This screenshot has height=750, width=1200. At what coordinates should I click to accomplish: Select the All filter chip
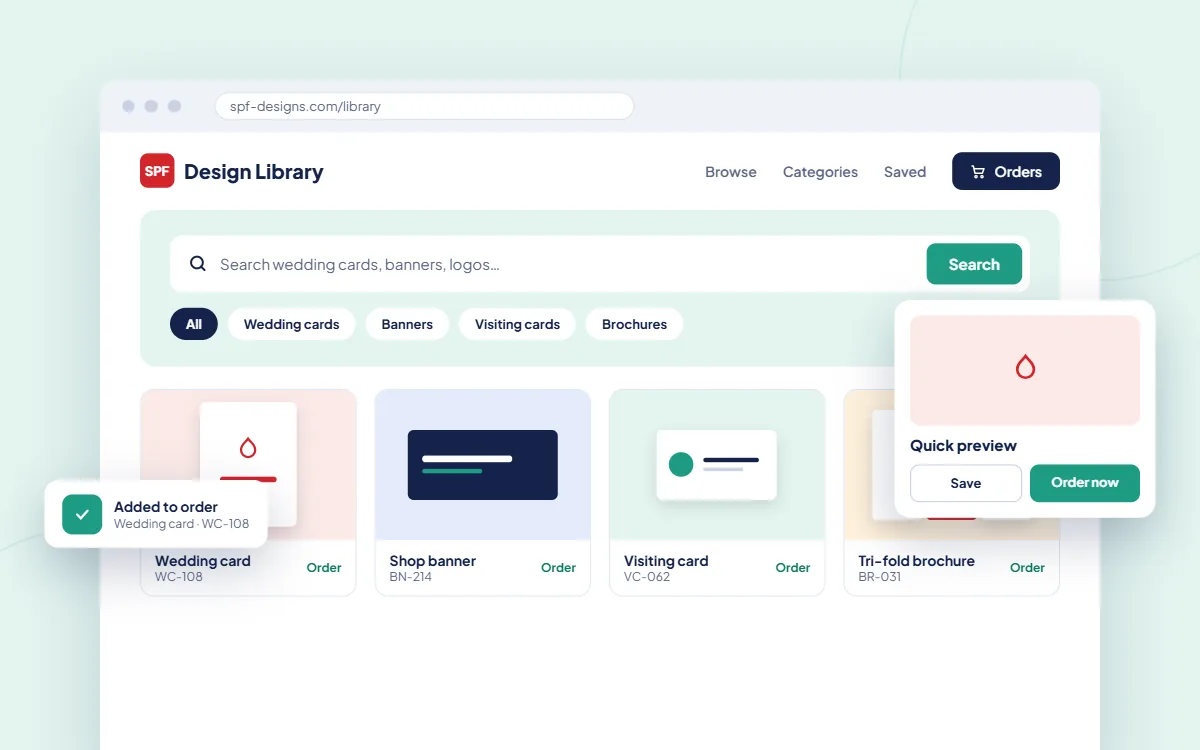coord(194,324)
